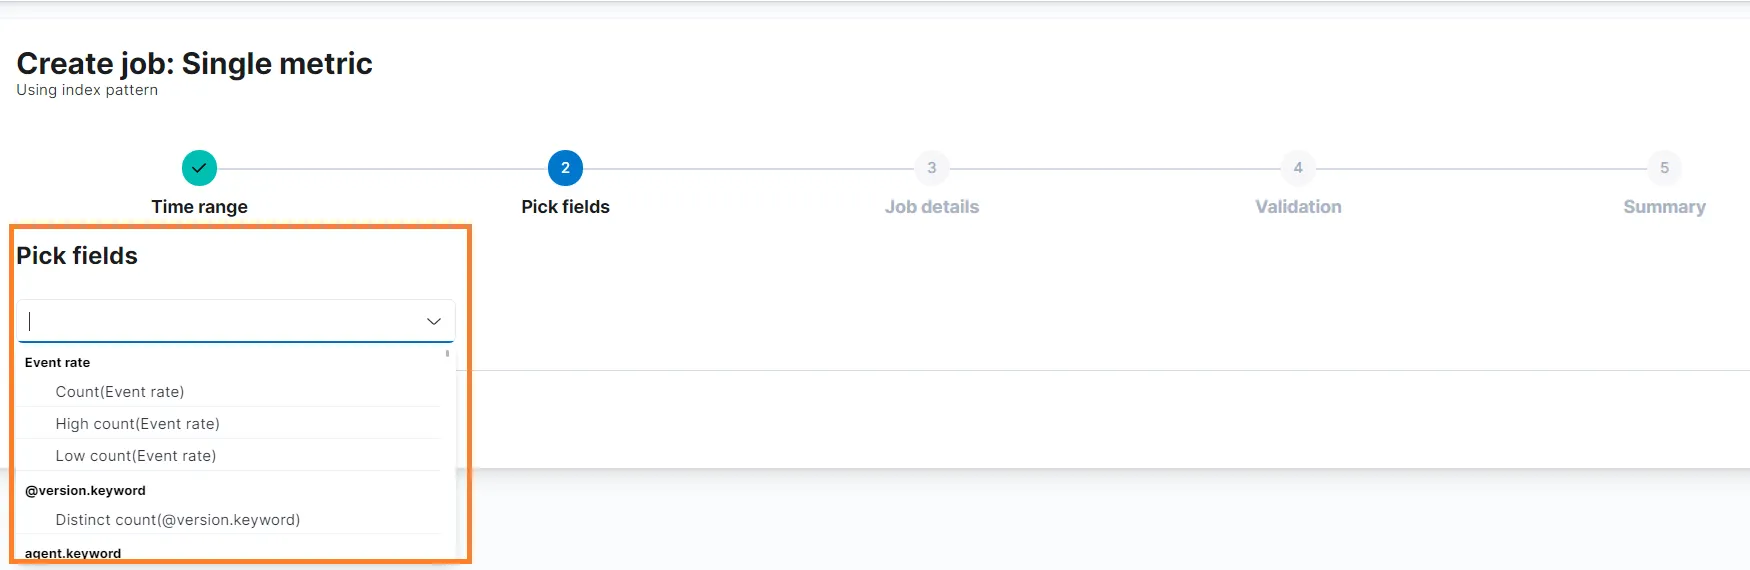
Task: Click the dropdown list scrollbar thumb
Action: [x=447, y=353]
